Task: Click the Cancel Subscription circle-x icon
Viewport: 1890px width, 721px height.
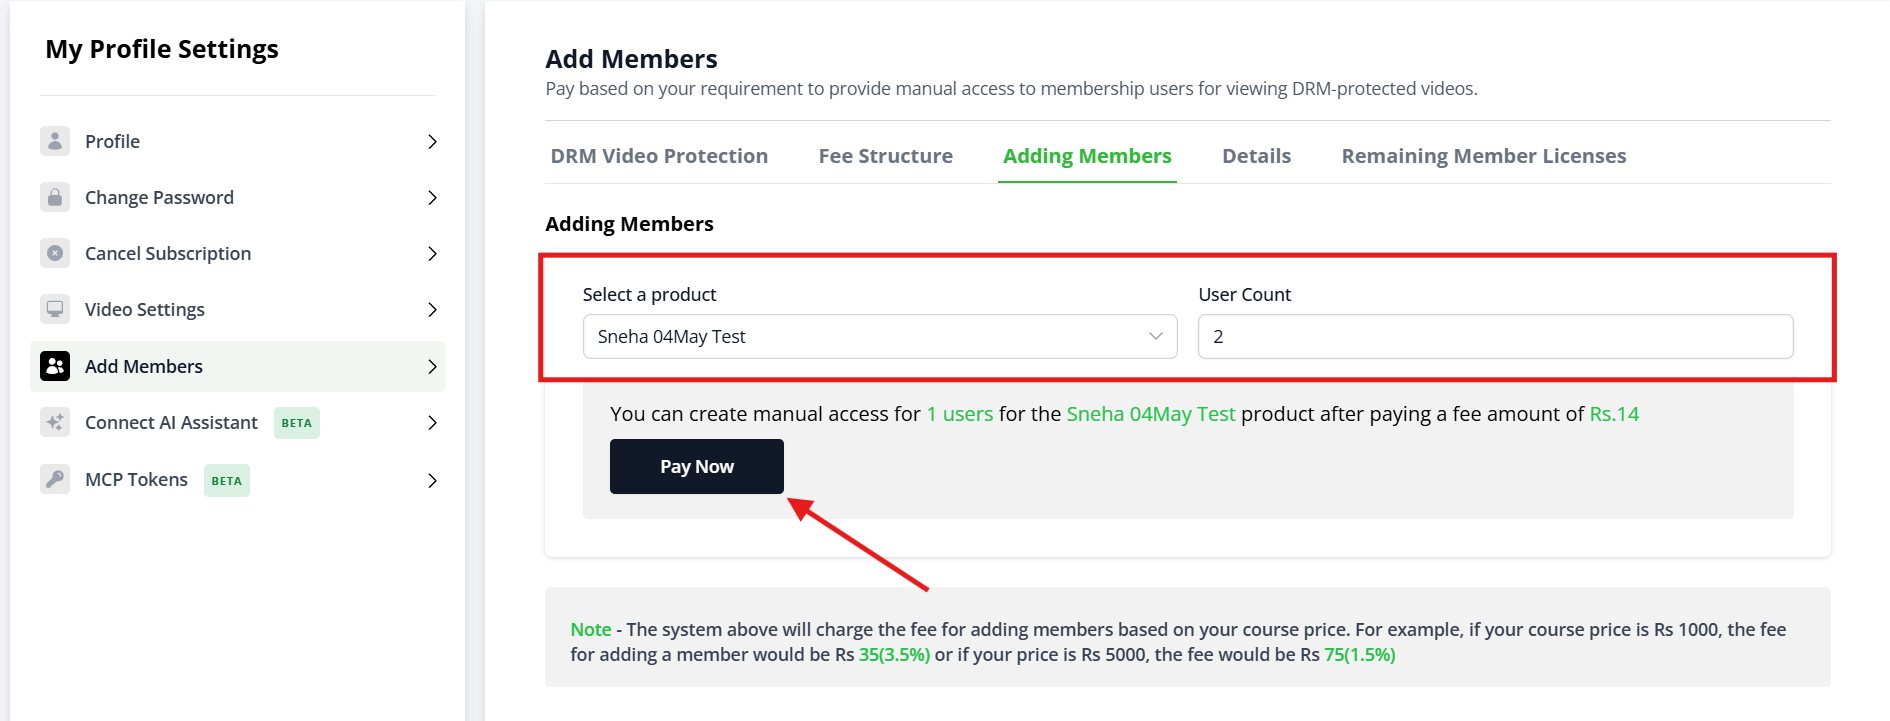Action: [55, 253]
